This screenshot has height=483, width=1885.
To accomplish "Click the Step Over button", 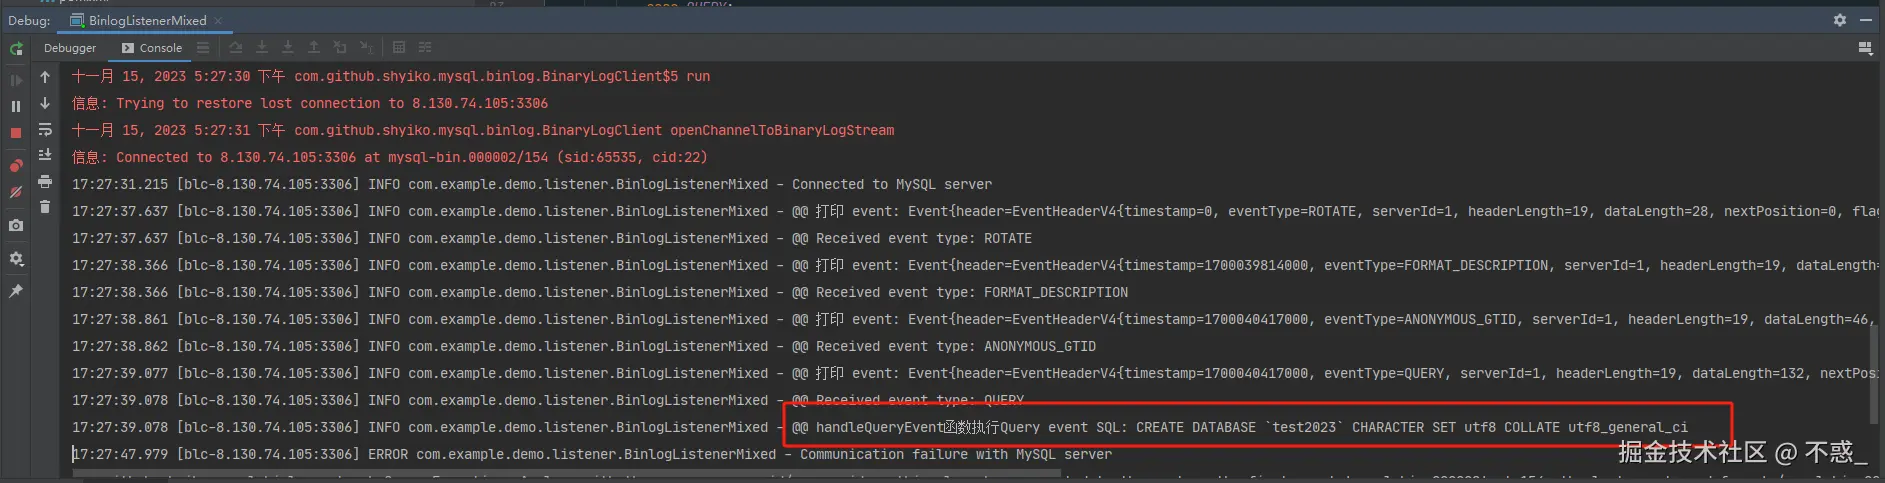I will pos(236,47).
